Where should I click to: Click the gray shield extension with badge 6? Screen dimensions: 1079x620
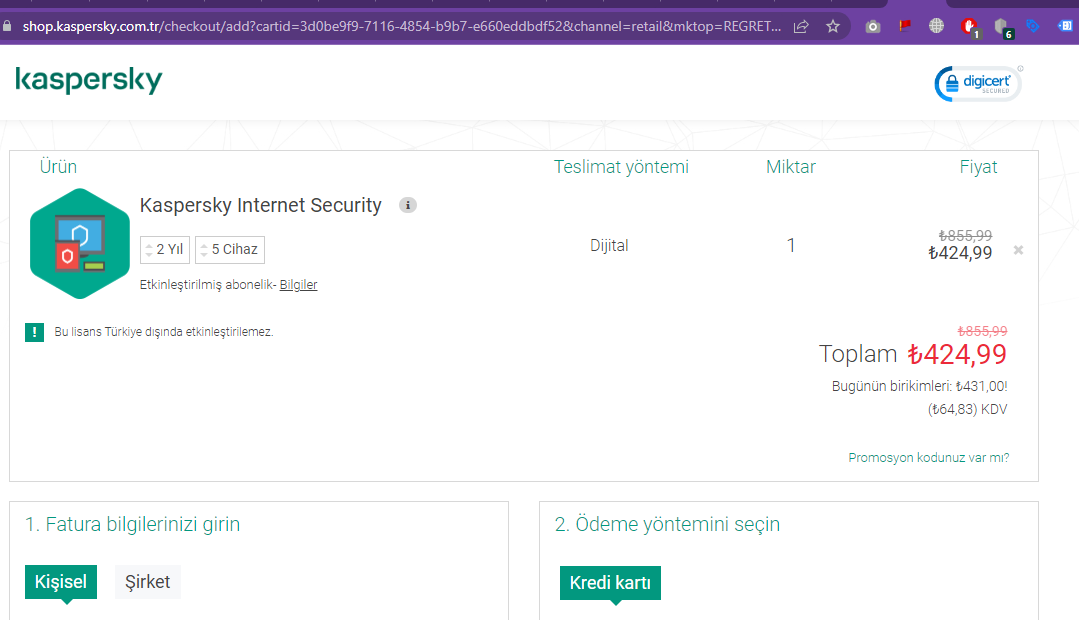click(x=1002, y=28)
